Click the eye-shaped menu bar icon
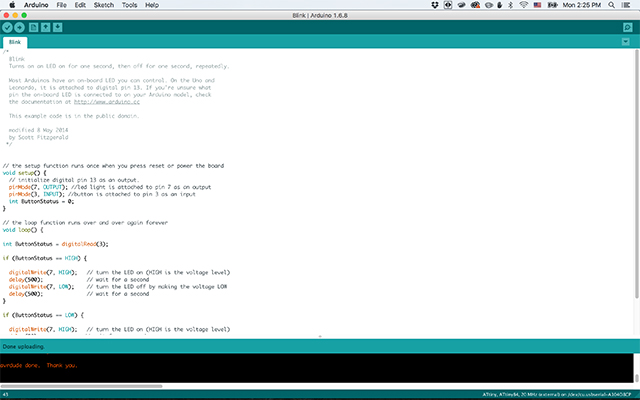This screenshot has width=640, height=400. tap(489, 5)
